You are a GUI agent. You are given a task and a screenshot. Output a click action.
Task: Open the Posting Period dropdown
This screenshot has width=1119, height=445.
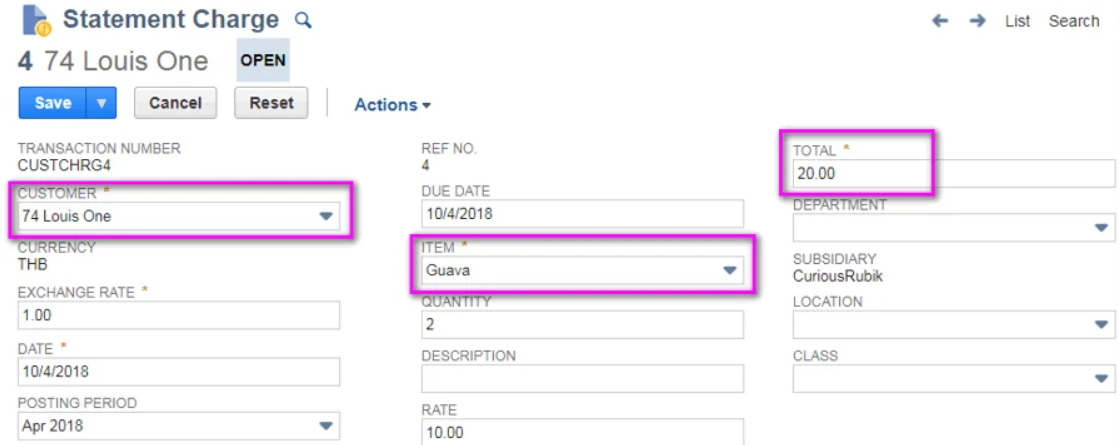(x=326, y=426)
